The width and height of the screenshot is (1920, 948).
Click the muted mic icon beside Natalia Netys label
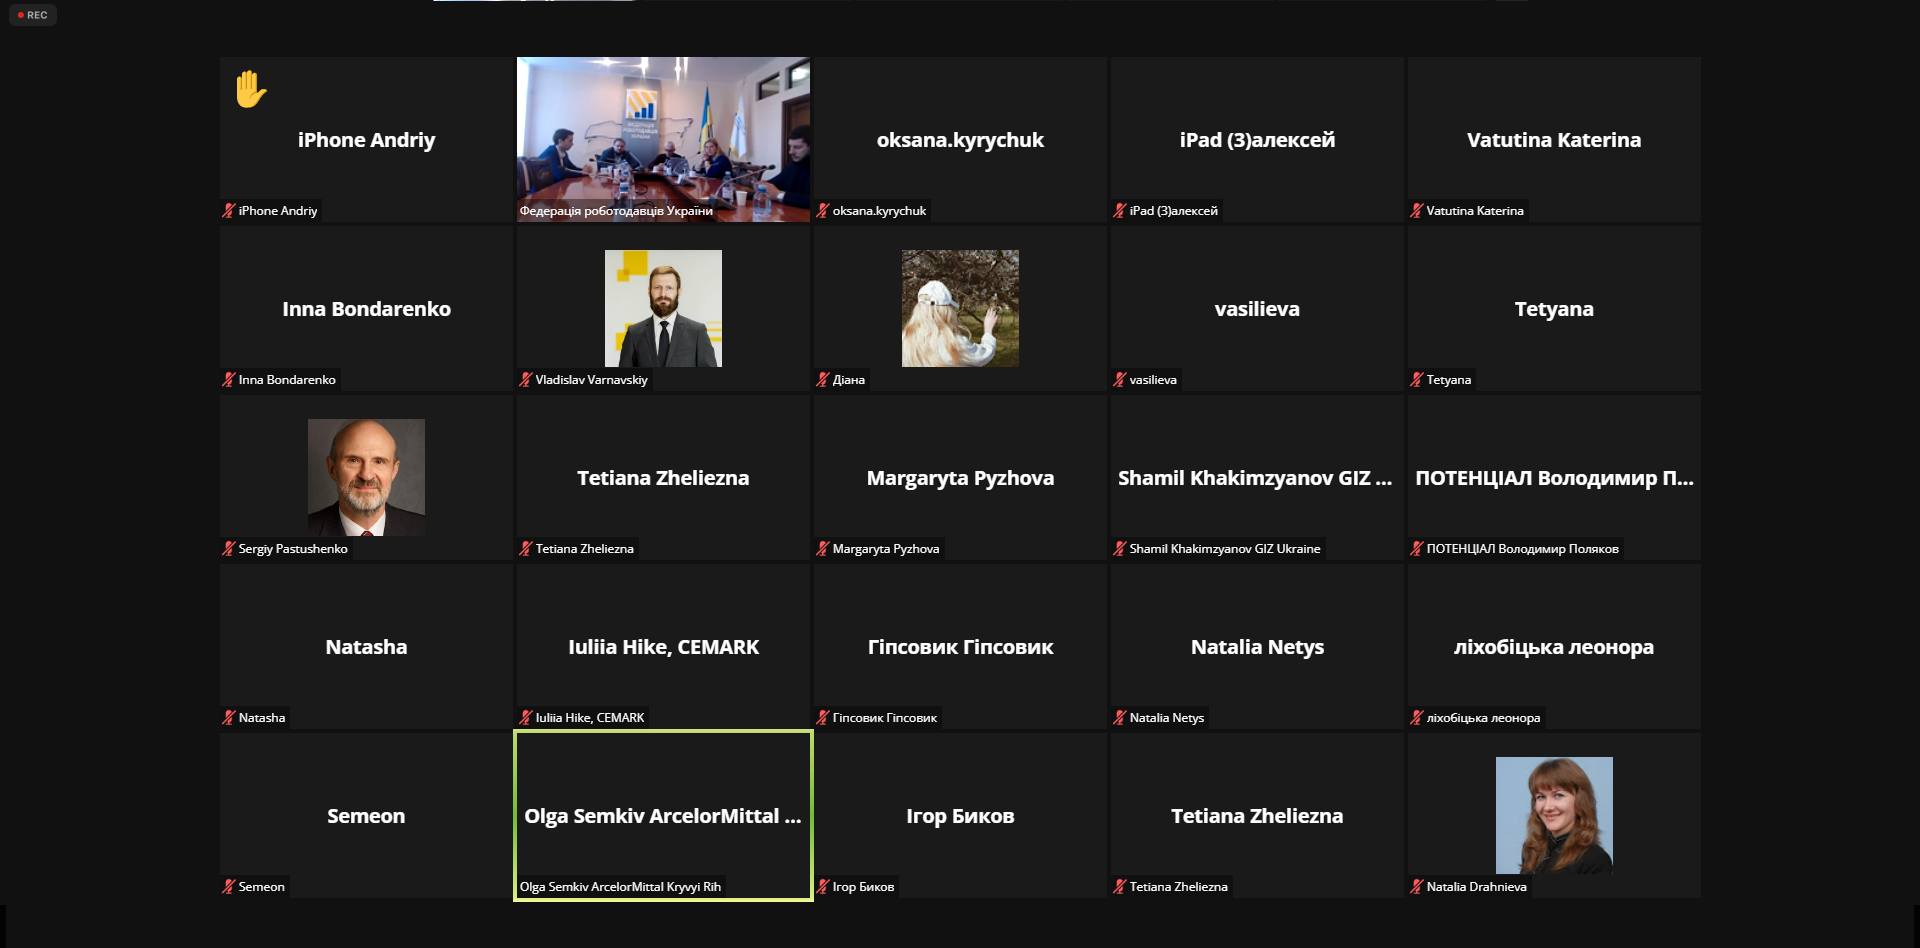(1120, 718)
